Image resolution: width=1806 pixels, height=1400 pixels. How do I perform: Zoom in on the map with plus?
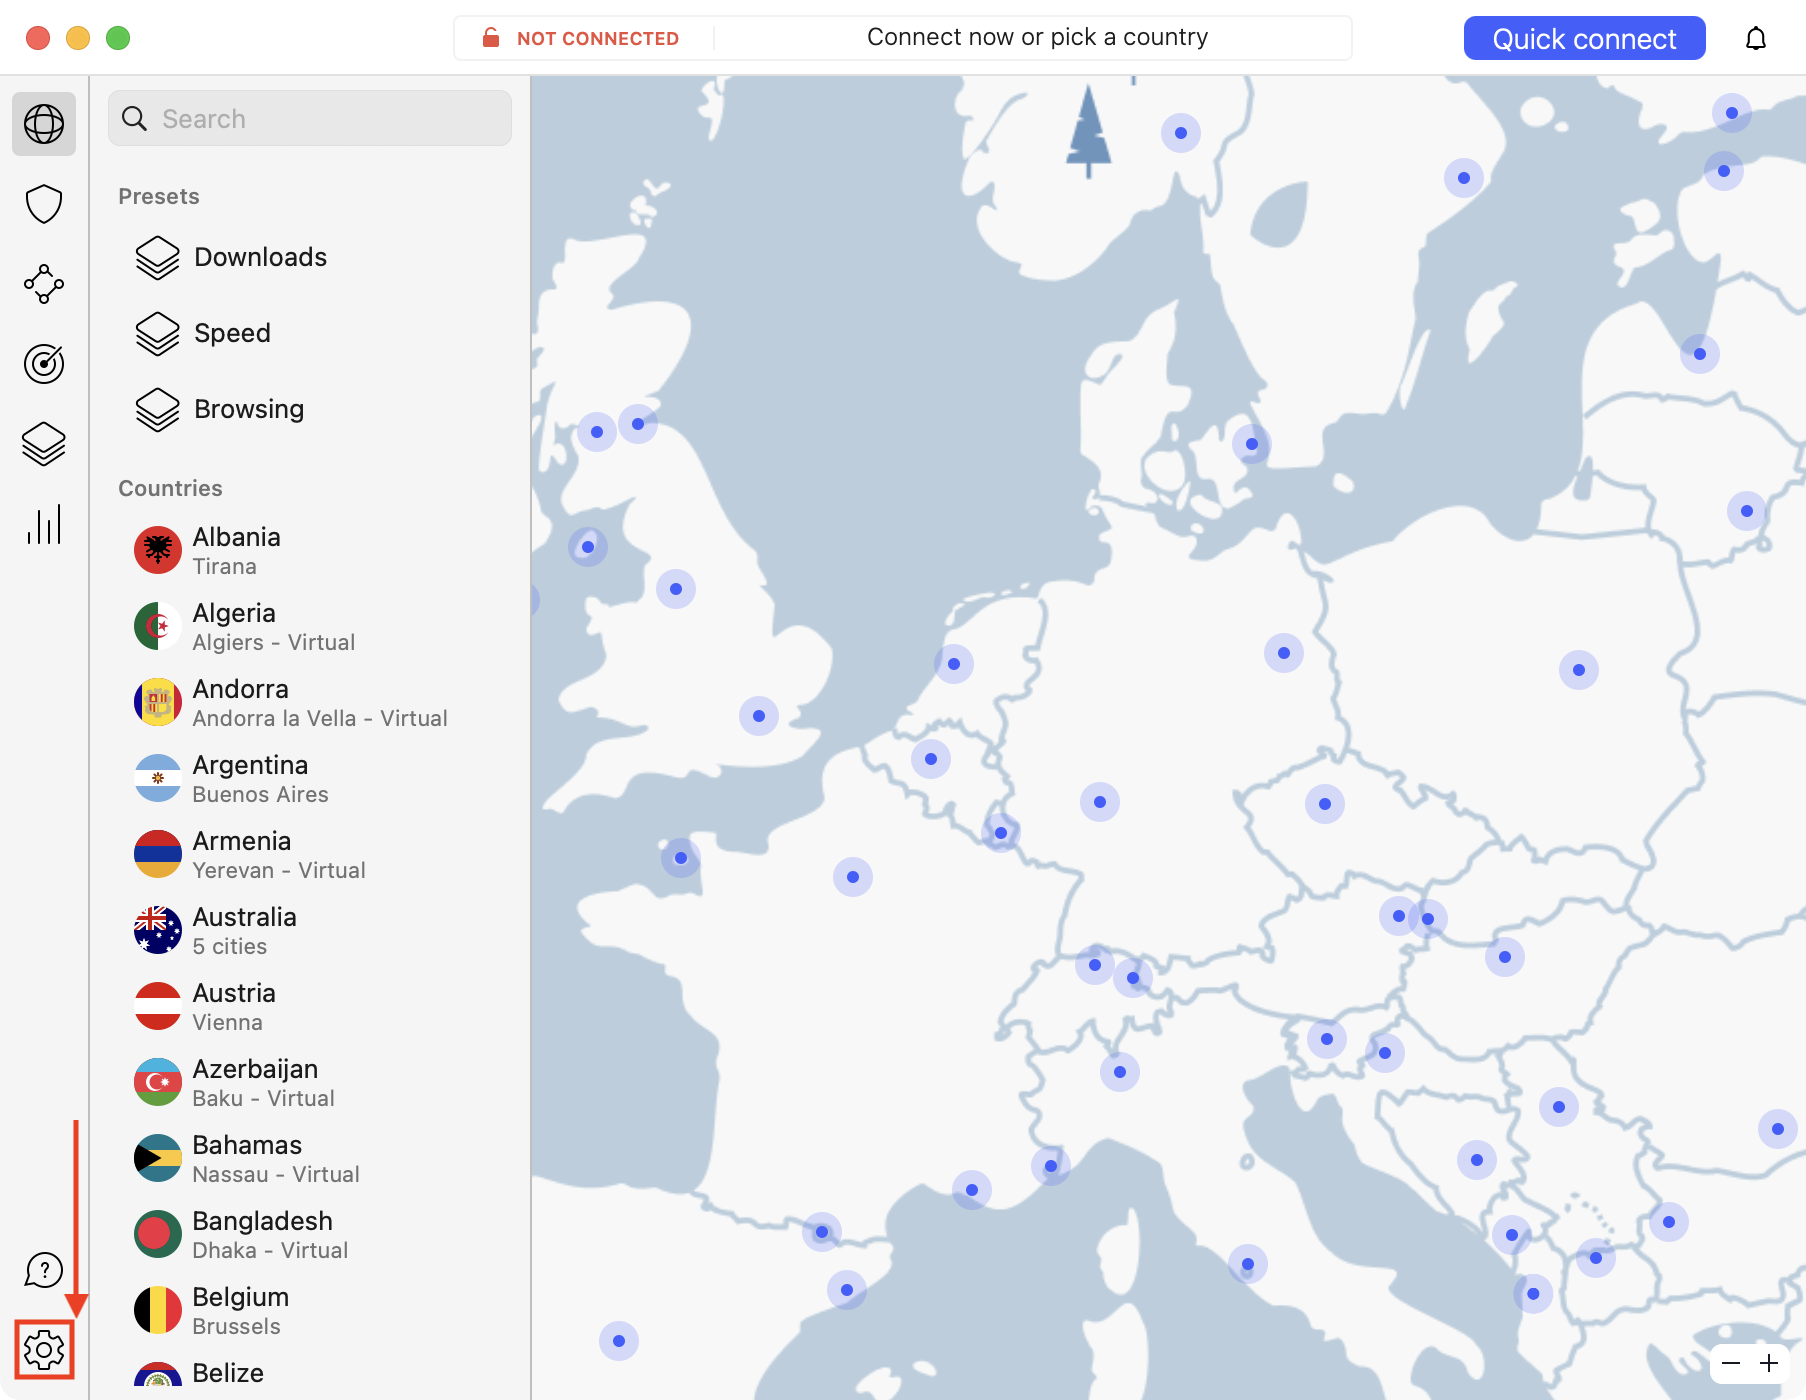tap(1769, 1363)
